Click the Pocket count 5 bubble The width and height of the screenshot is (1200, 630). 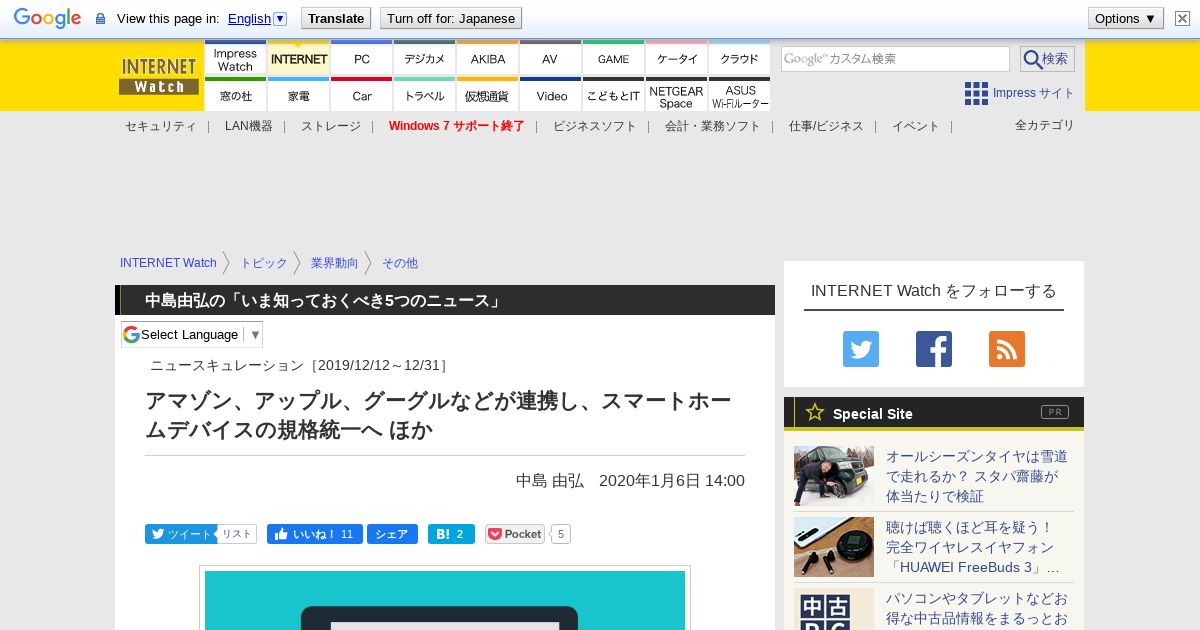click(x=561, y=534)
